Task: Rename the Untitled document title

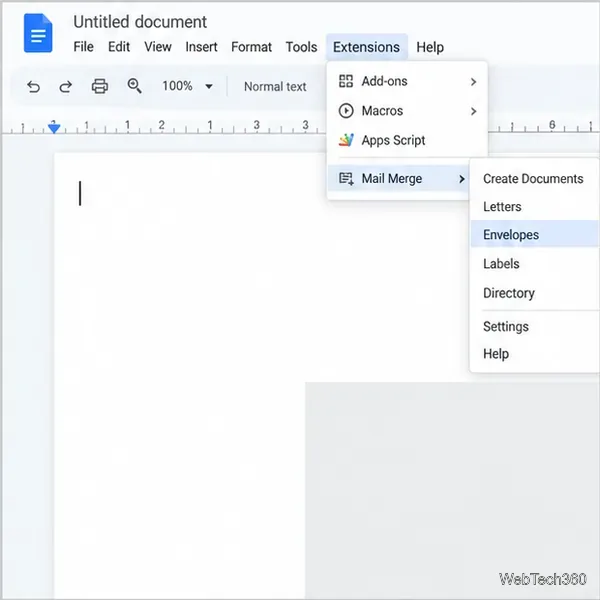Action: pyautogui.click(x=140, y=22)
